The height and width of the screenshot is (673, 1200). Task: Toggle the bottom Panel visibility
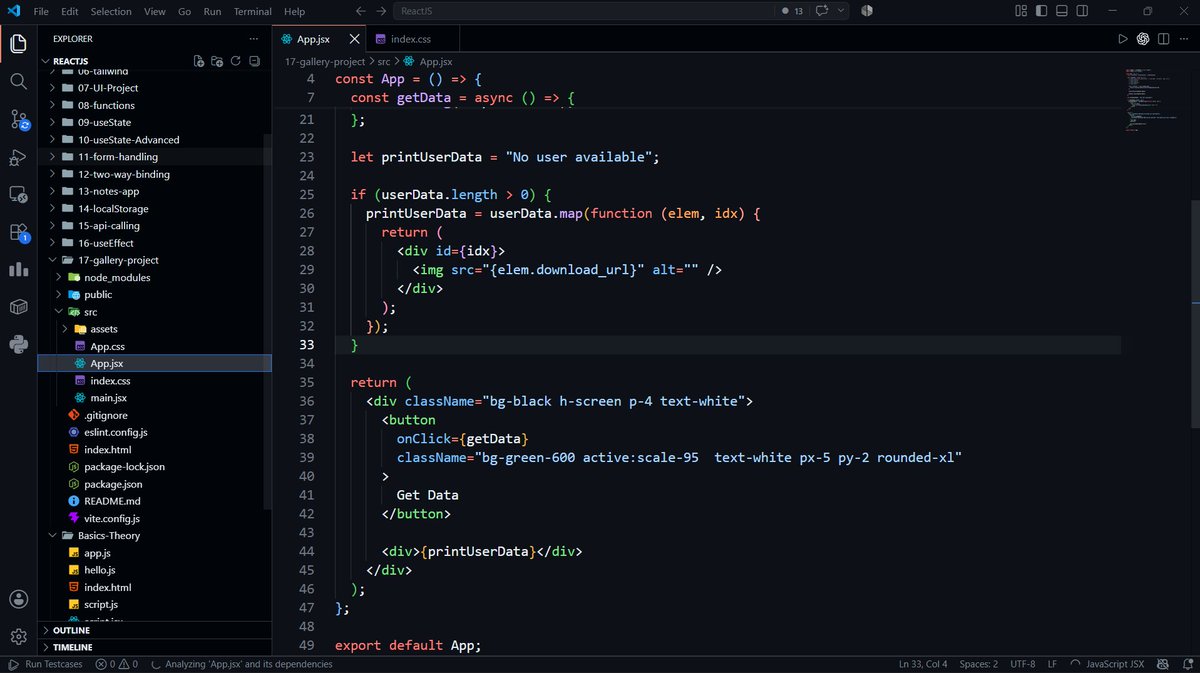click(x=1060, y=11)
